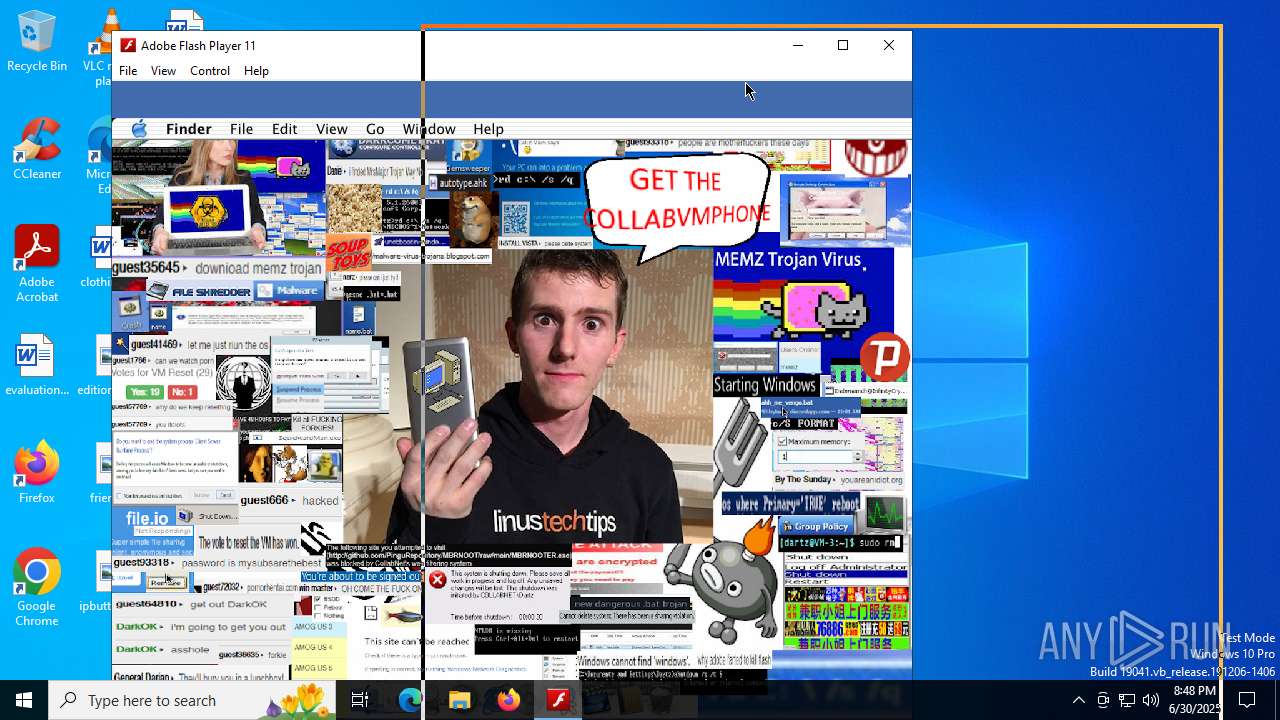Image resolution: width=1280 pixels, height=720 pixels.
Task: Toggle the 'Maximum memory' checkbox
Action: [782, 441]
